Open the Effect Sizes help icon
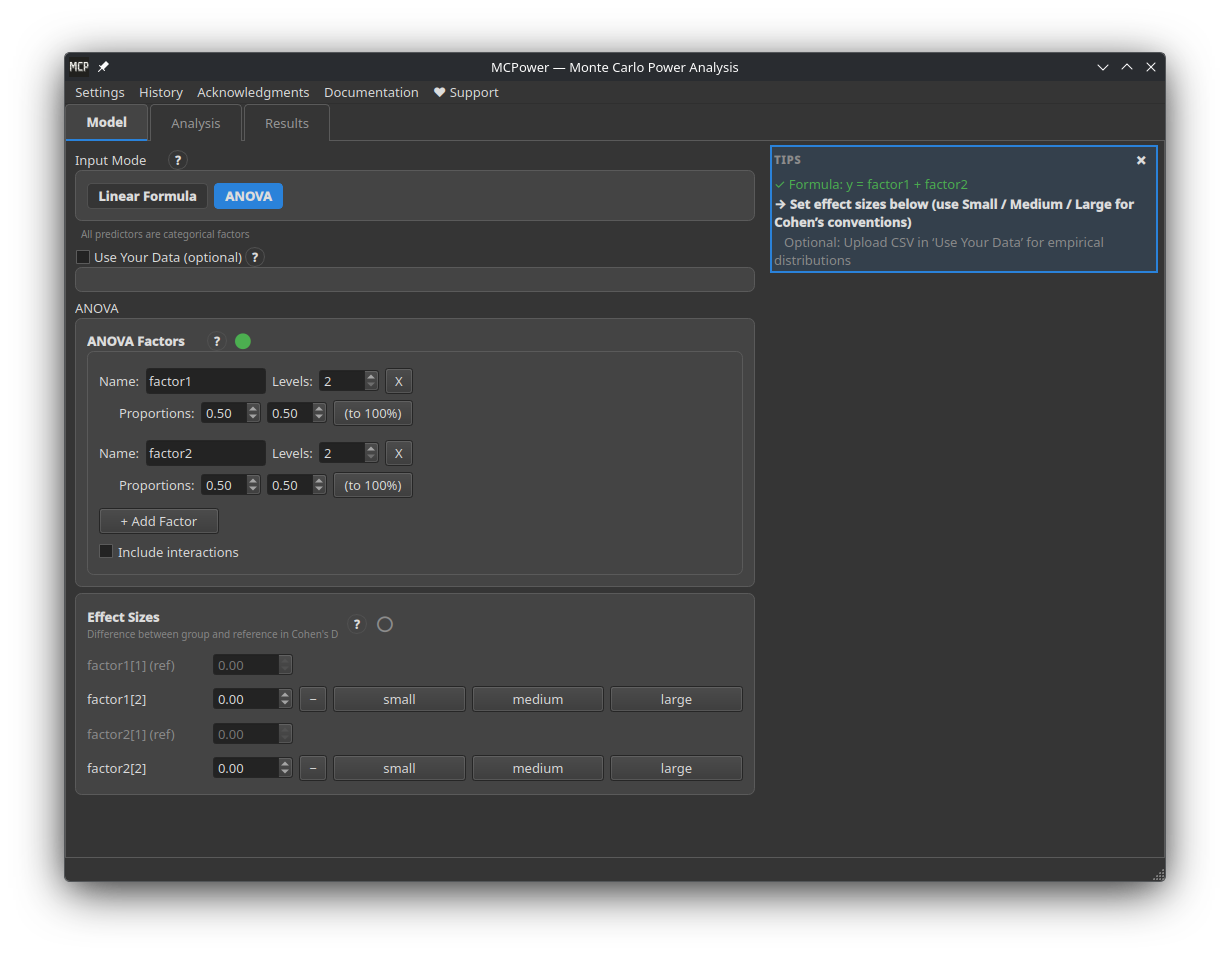Viewport: 1230px width, 958px height. pos(357,624)
